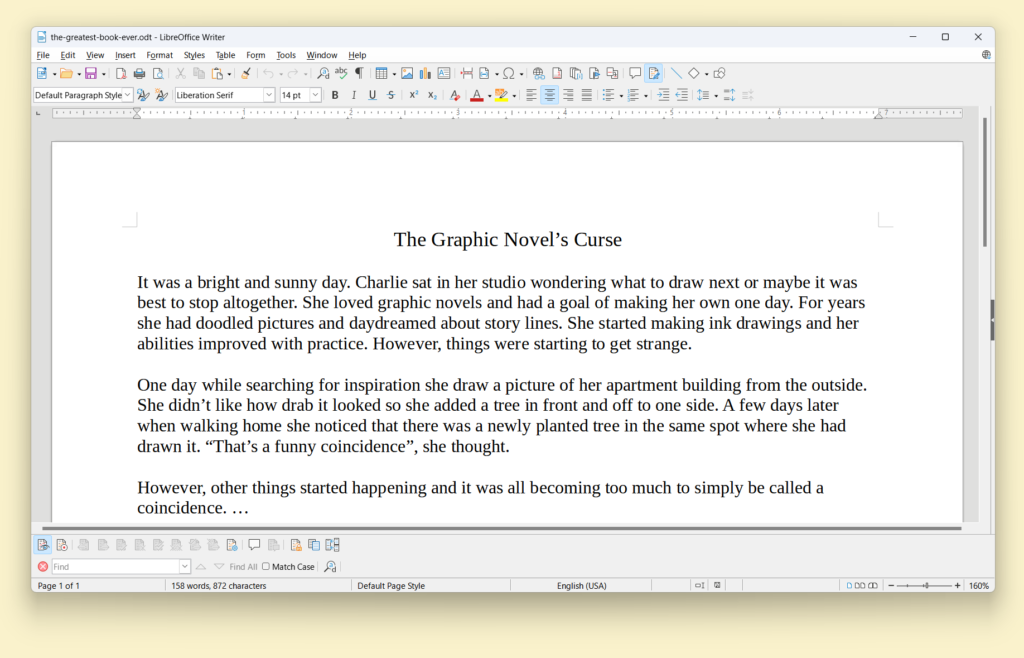Expand the Liberation Serif font name list
Screen dimensions: 1024x658
[269, 95]
